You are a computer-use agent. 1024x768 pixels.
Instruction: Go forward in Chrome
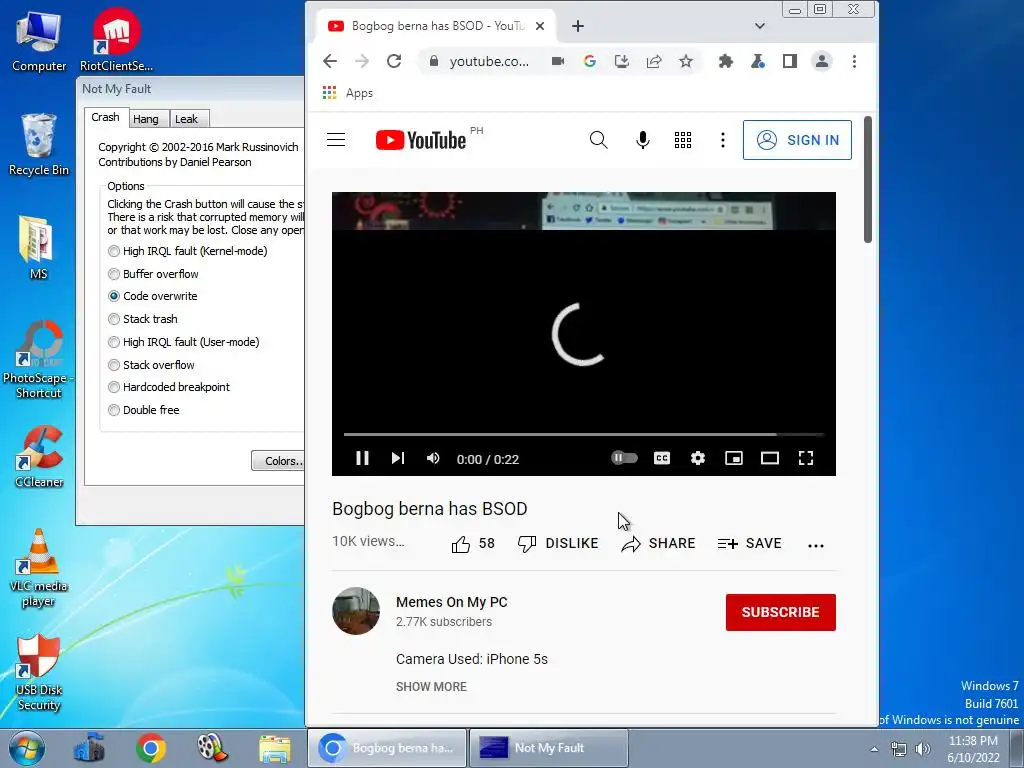coord(362,61)
